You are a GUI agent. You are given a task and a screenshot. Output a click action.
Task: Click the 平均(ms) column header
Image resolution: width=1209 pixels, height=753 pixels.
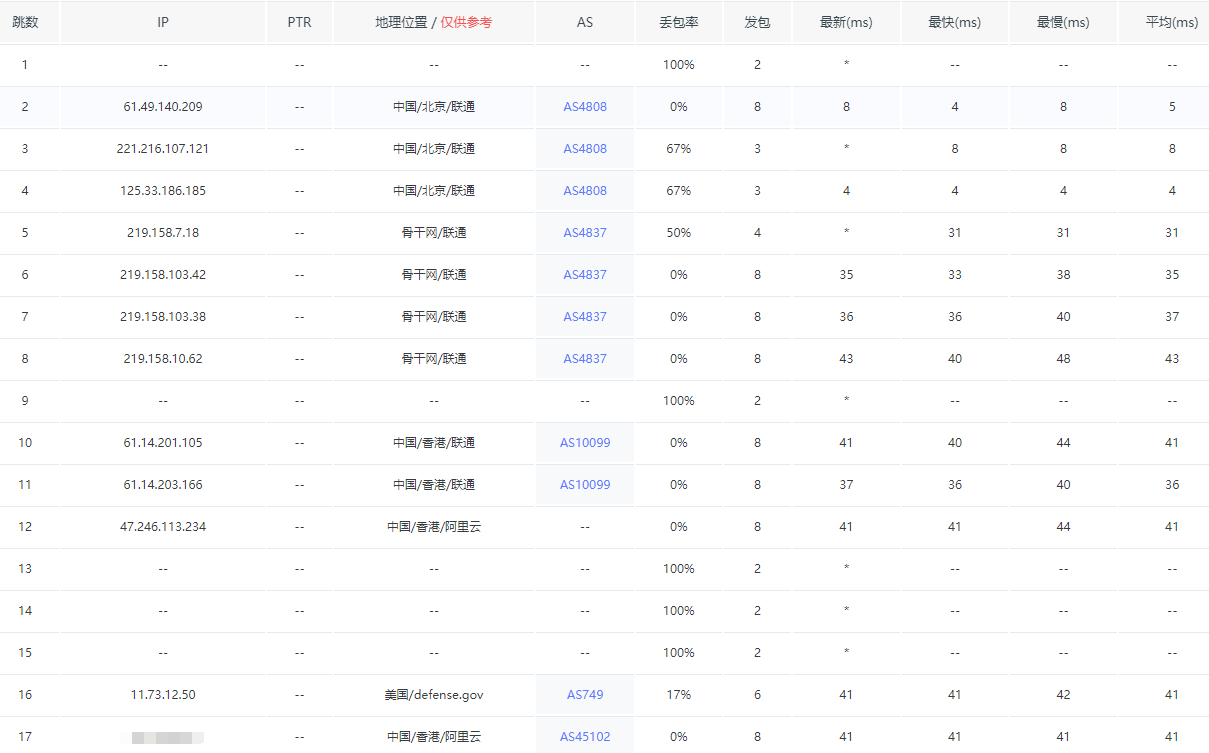(1171, 22)
